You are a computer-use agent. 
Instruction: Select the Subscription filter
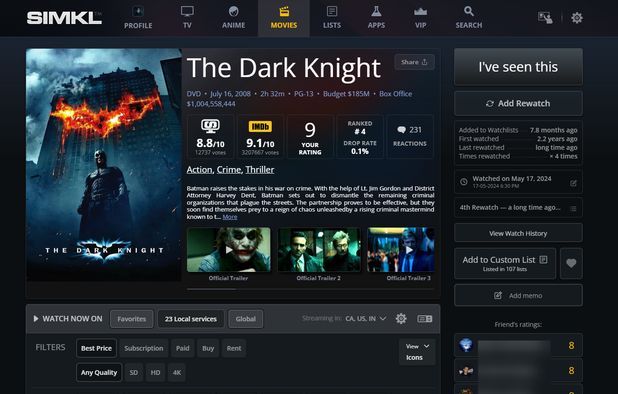pyautogui.click(x=144, y=348)
